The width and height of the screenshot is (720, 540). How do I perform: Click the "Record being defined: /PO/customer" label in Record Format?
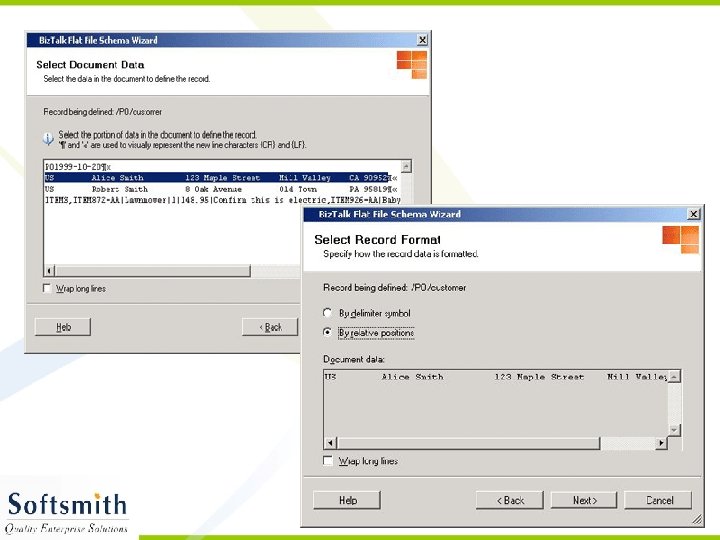pyautogui.click(x=394, y=287)
